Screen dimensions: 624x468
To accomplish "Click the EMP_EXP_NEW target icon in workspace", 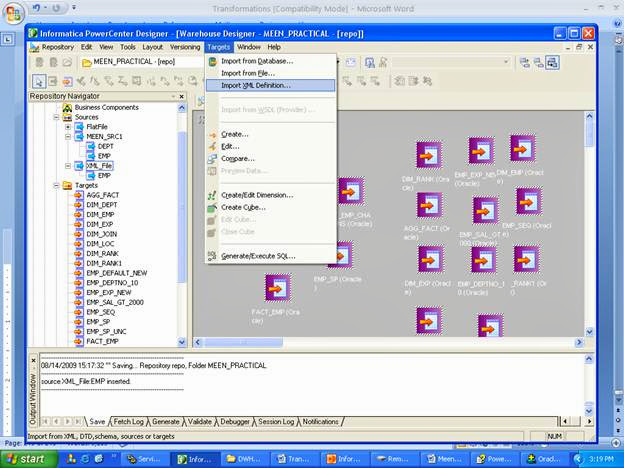I will [481, 151].
